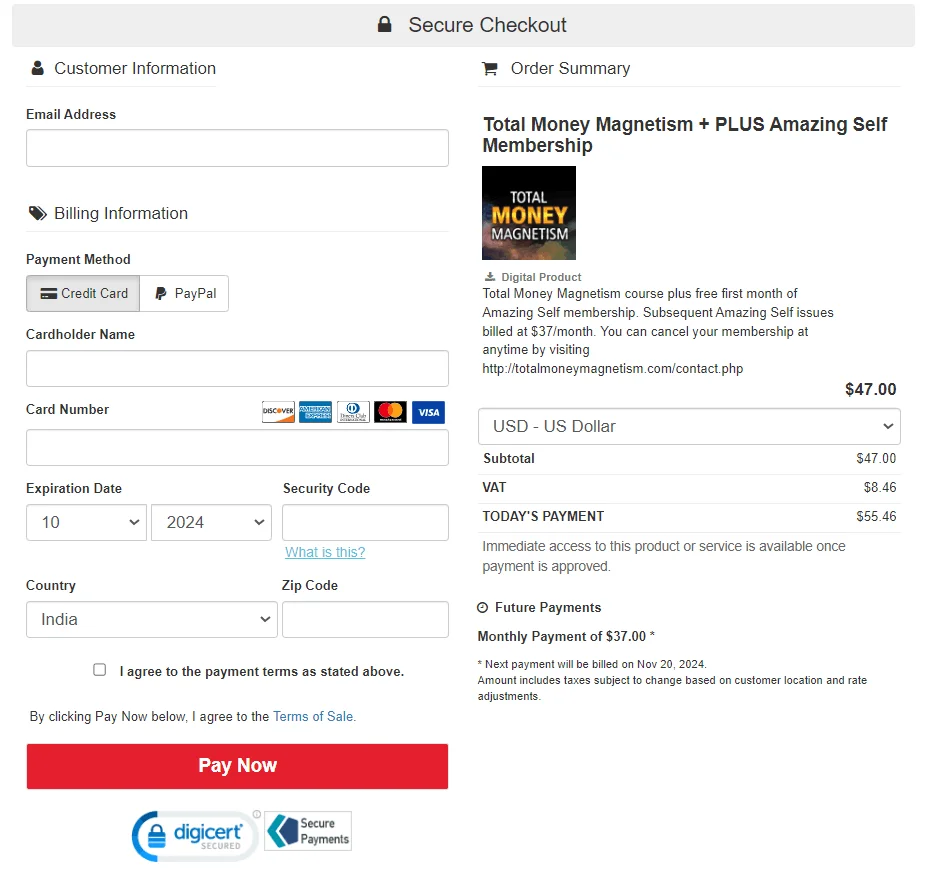Screen dimensions: 928x881
Task: Click the product title Total Money Magnetism heading
Action: point(685,135)
